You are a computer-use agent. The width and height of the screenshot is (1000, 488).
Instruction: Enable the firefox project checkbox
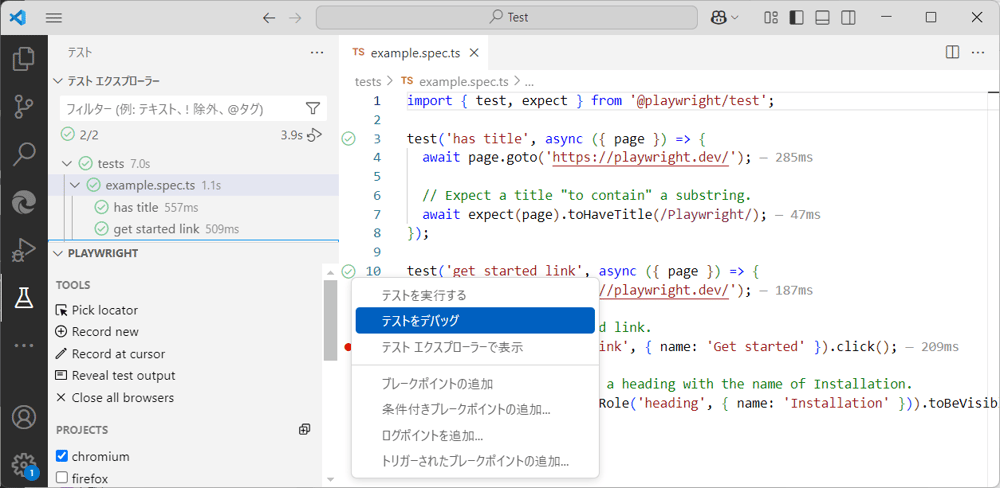pyautogui.click(x=62, y=477)
